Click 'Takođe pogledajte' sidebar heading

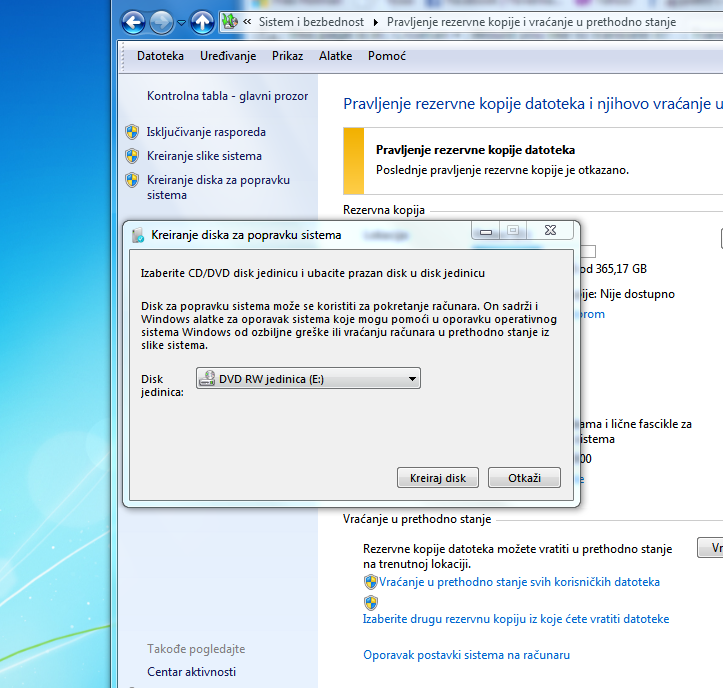point(196,649)
